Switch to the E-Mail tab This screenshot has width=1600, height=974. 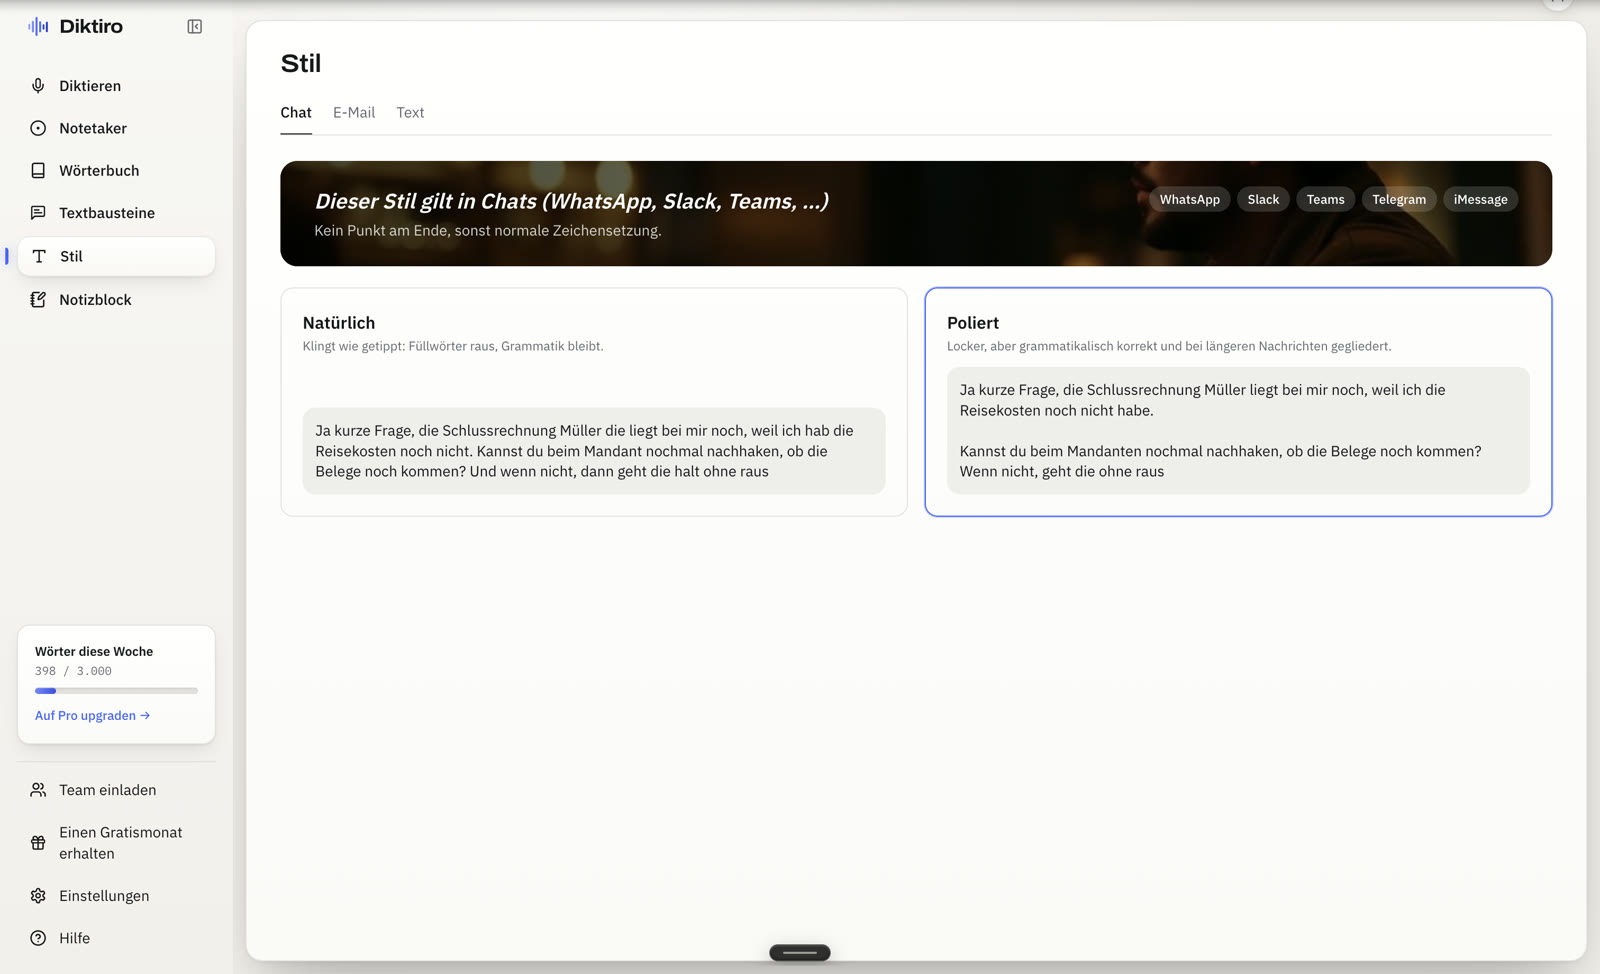click(354, 113)
